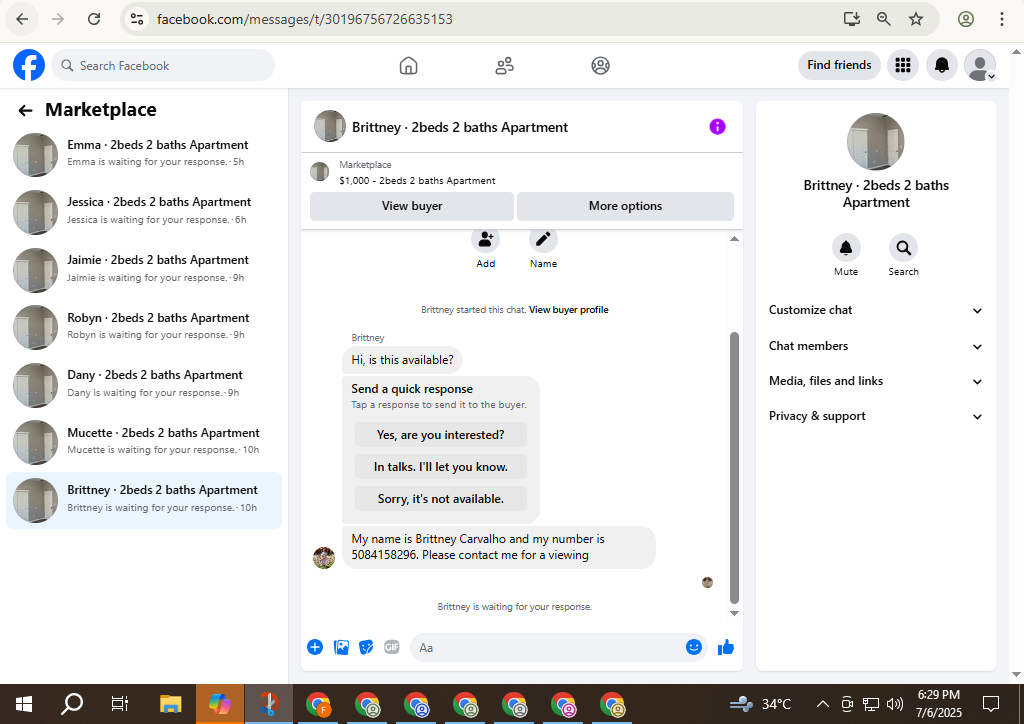The image size is (1024, 724).
Task: Click the chat scrollbar up arrow
Action: (734, 239)
